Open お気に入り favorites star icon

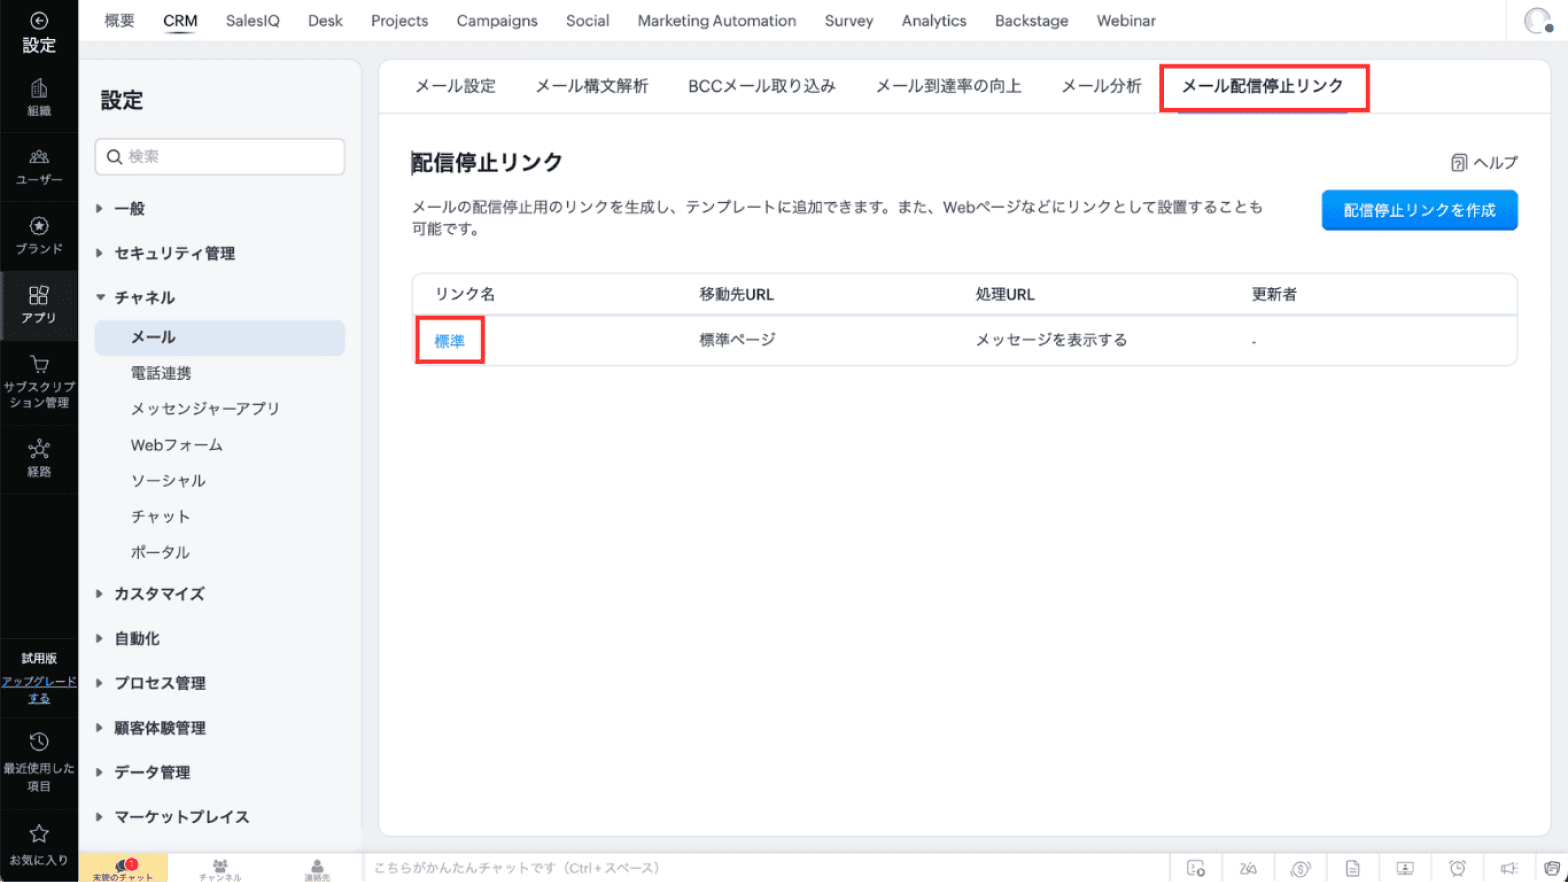point(39,833)
